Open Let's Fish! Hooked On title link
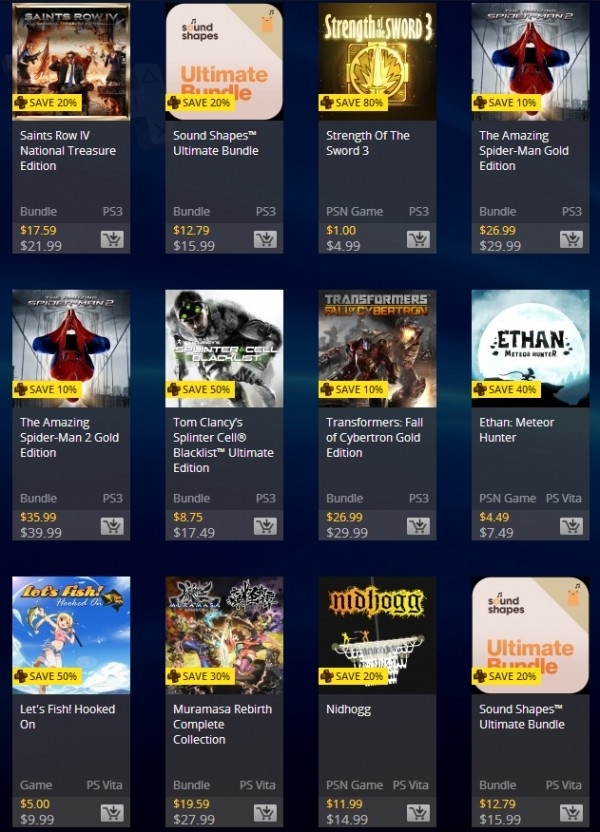 (67, 717)
